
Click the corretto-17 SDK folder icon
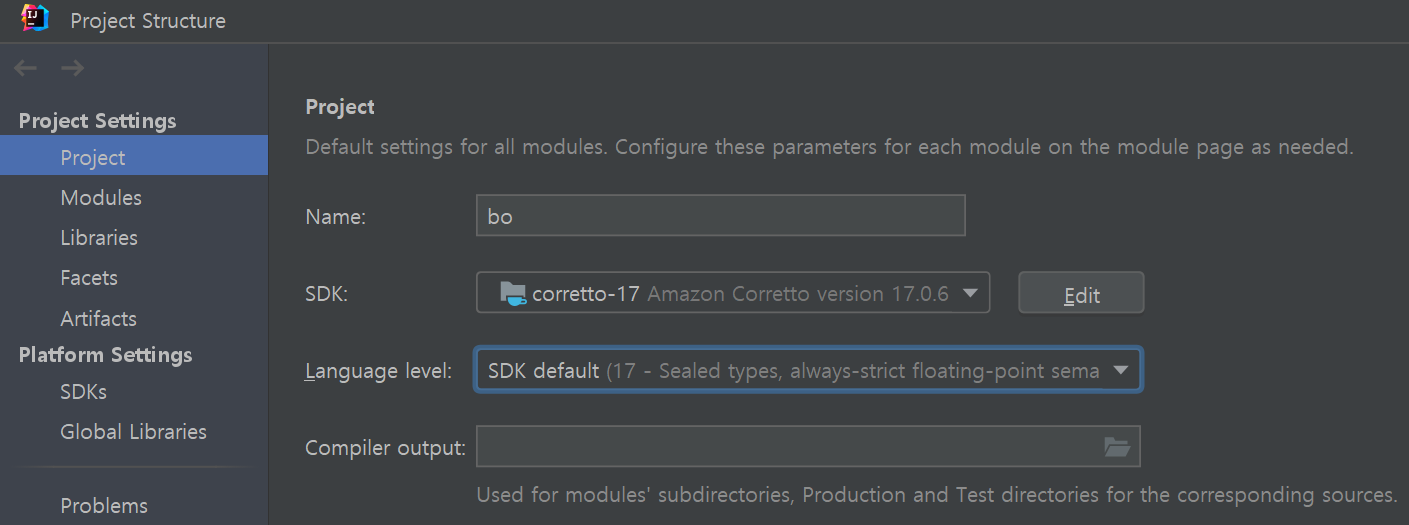(513, 293)
